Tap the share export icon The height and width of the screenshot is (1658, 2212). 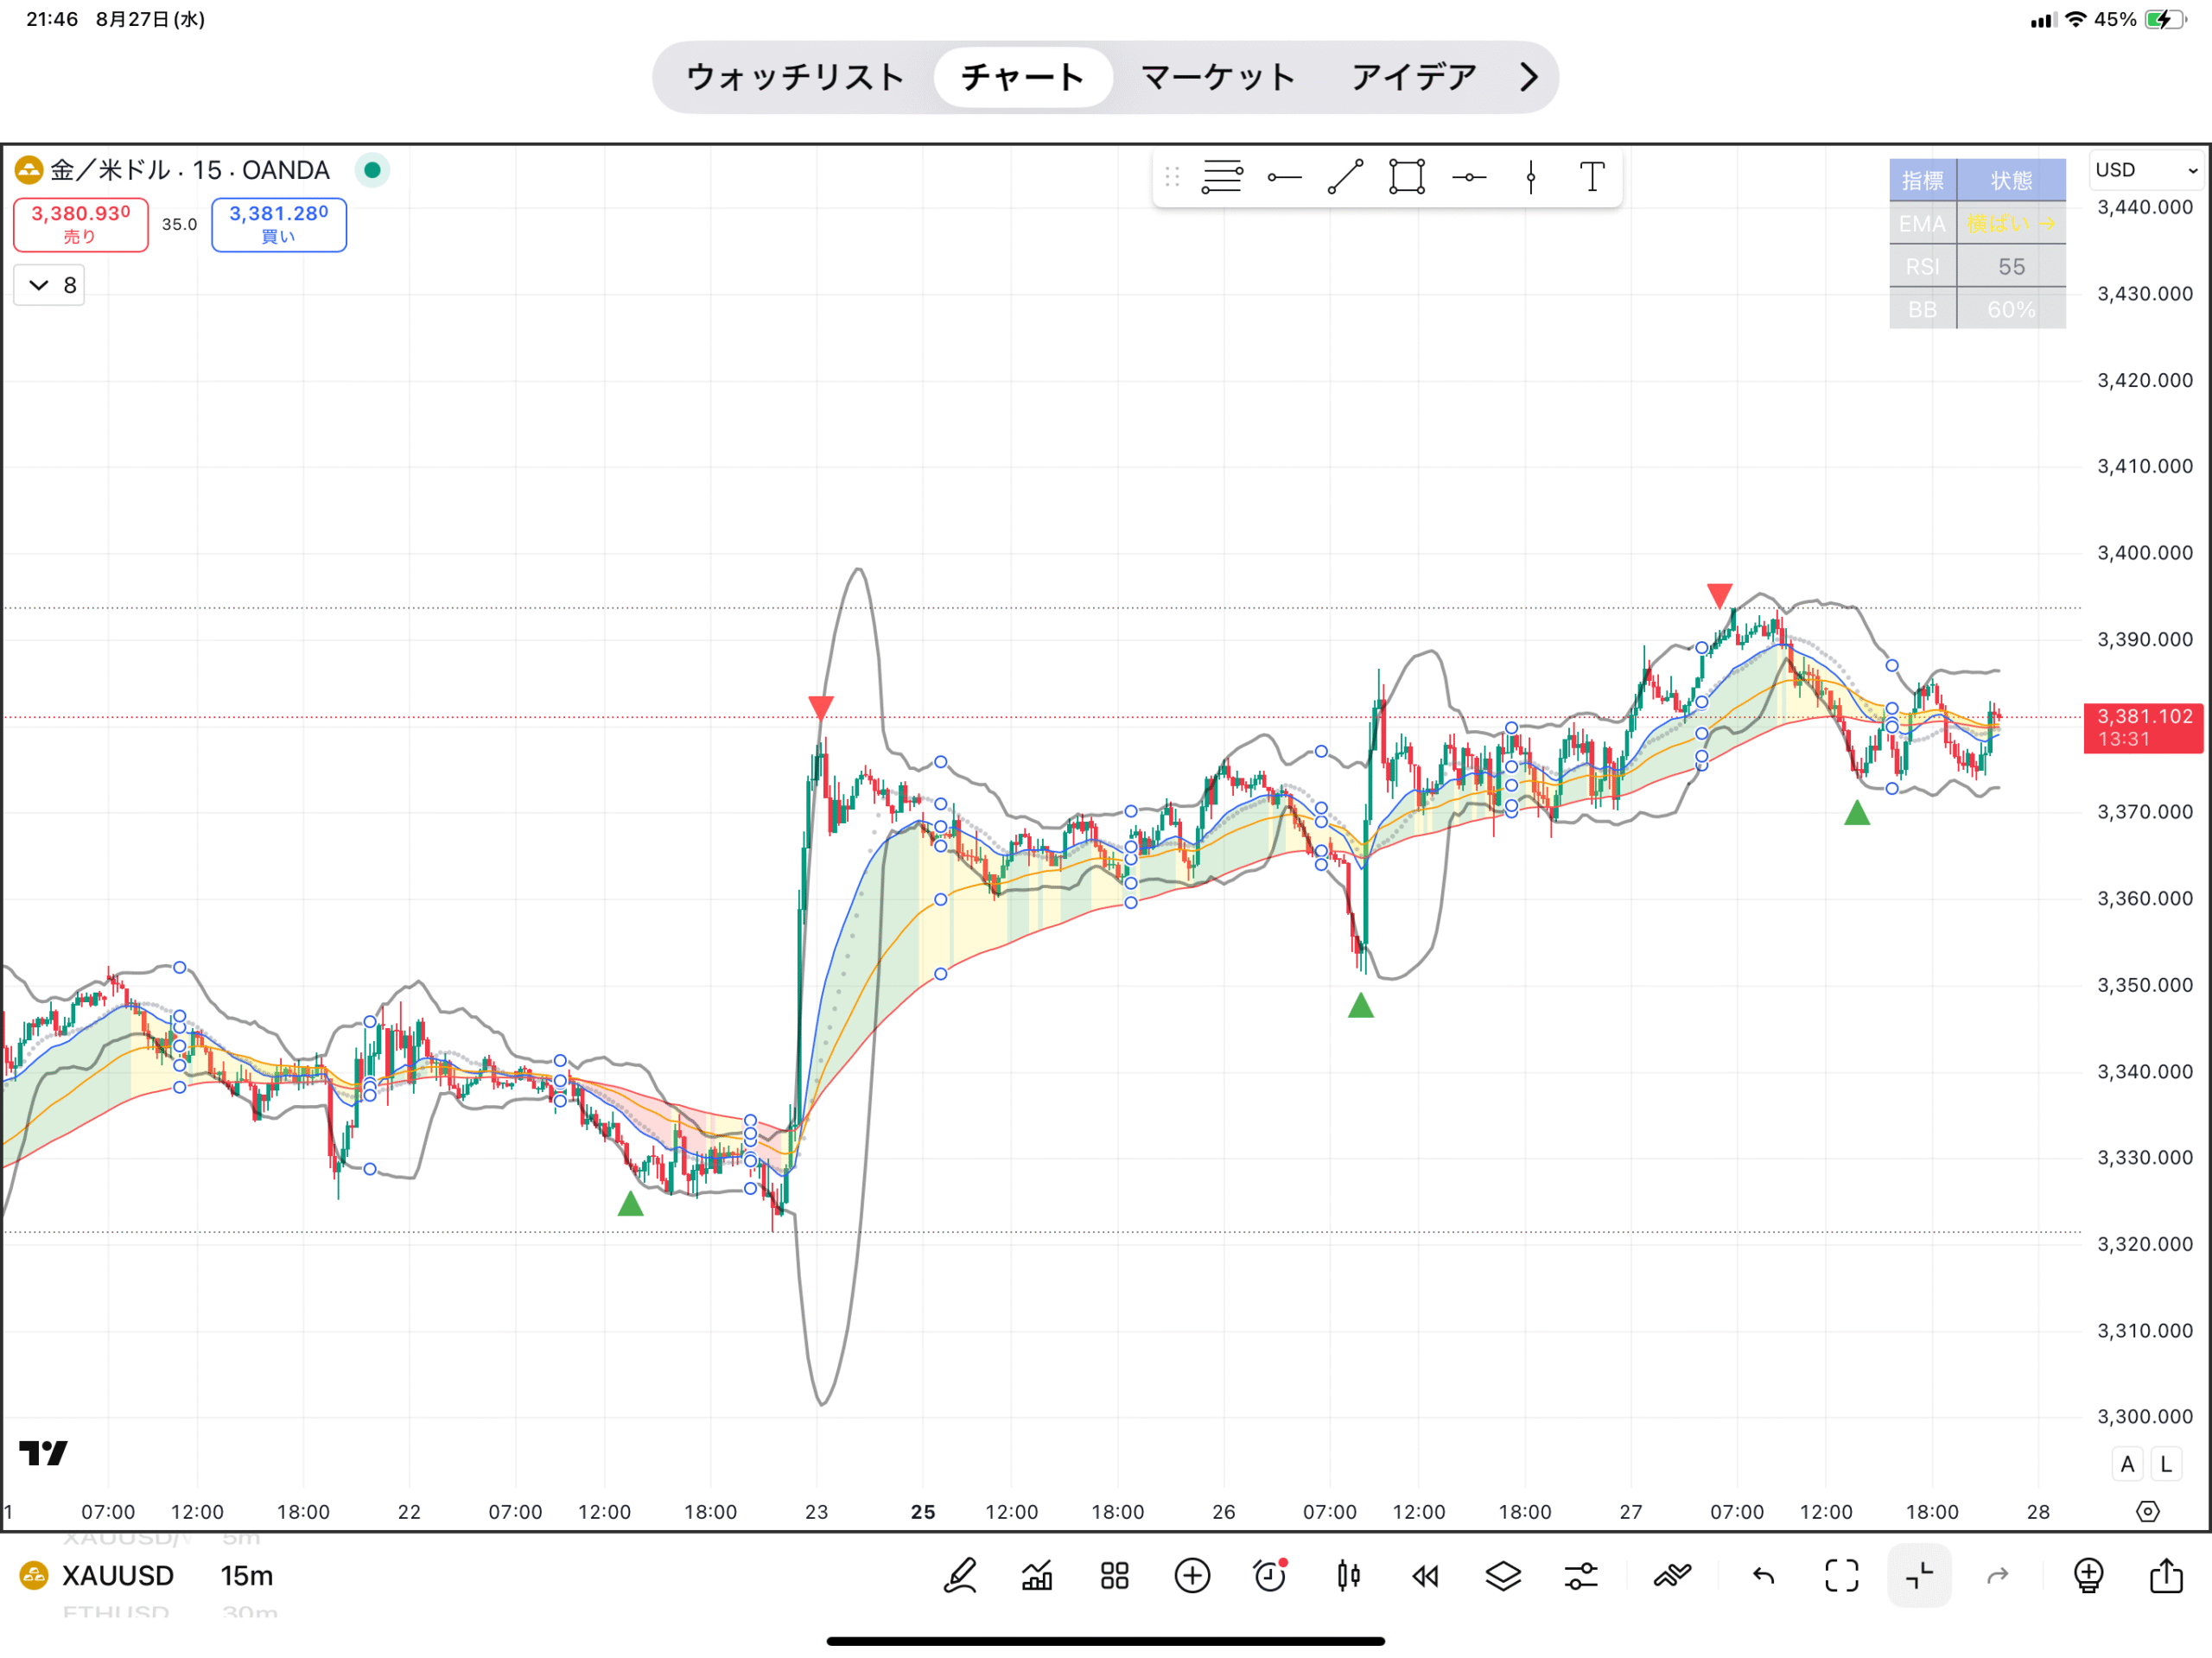pos(2166,1576)
